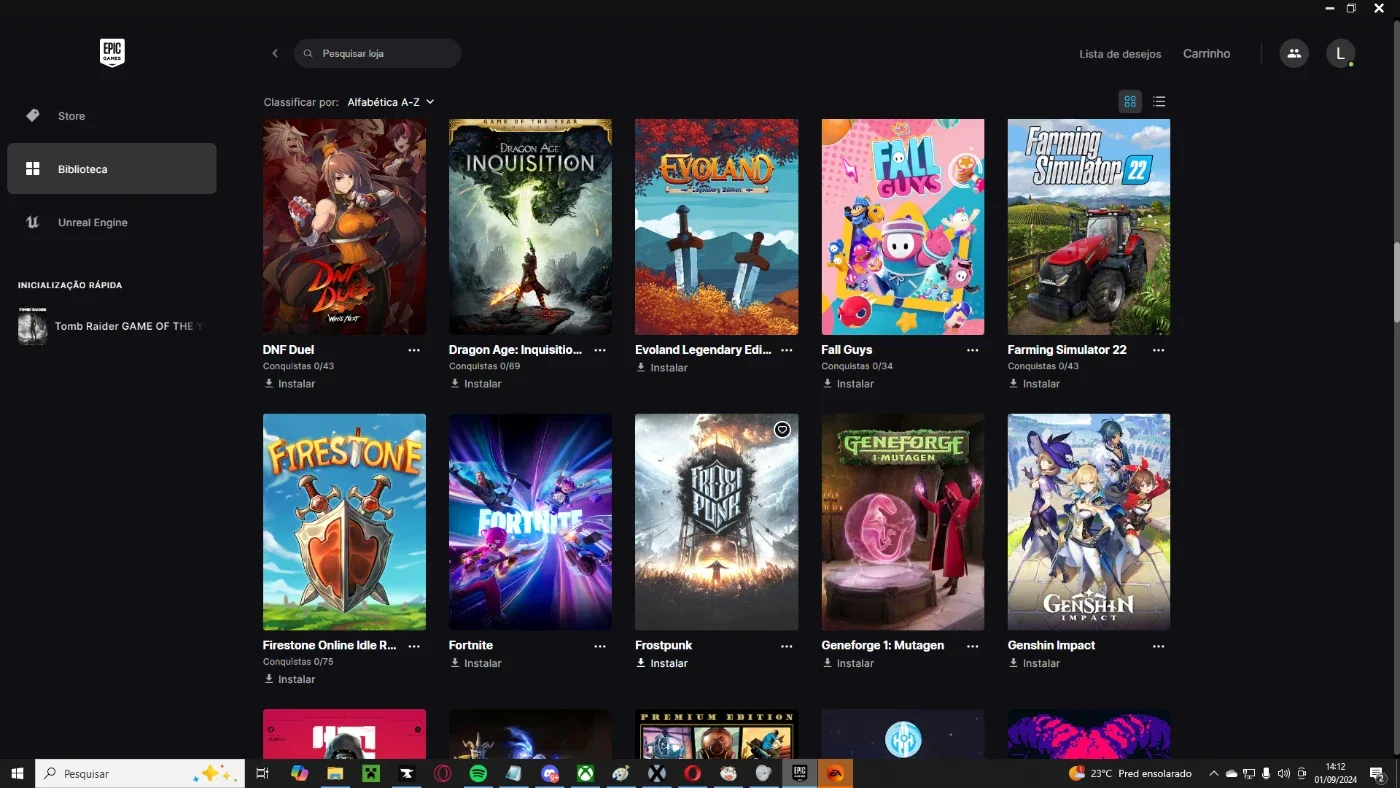Expand the Alfabética A-Z sort dropdown
Screen dimensions: 1400x788
point(391,102)
